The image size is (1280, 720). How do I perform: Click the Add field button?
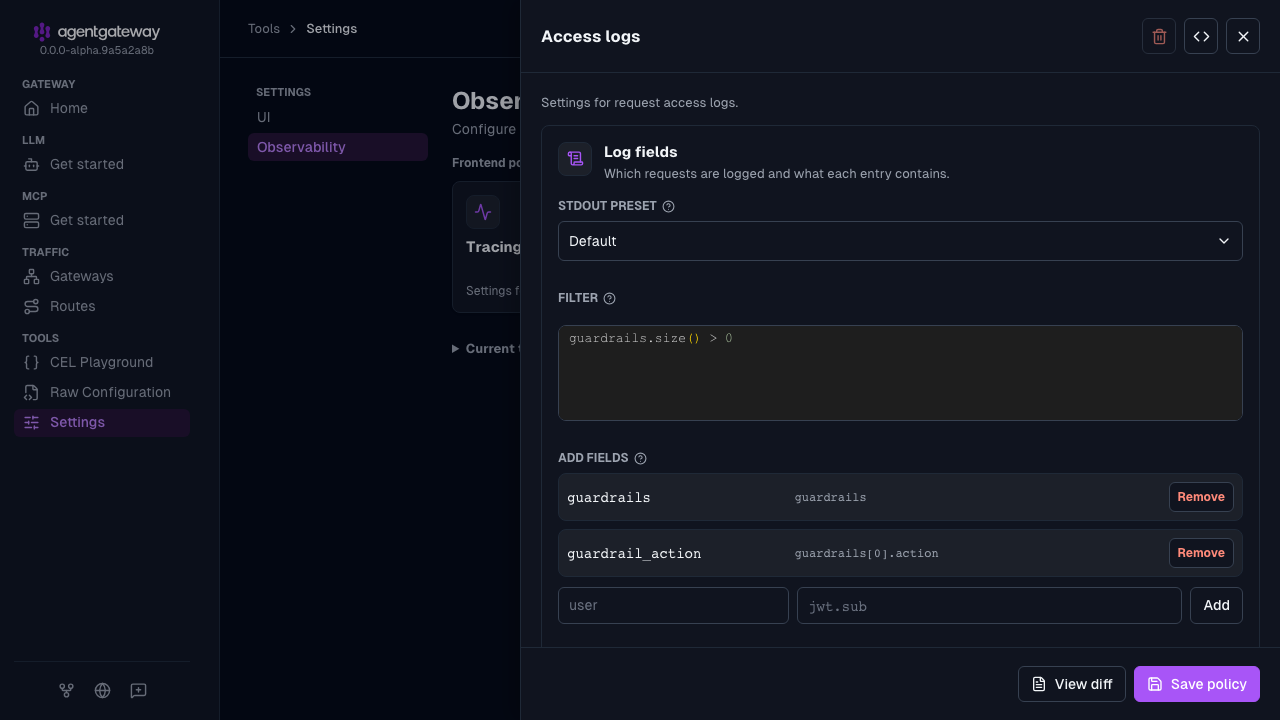(x=1216, y=605)
